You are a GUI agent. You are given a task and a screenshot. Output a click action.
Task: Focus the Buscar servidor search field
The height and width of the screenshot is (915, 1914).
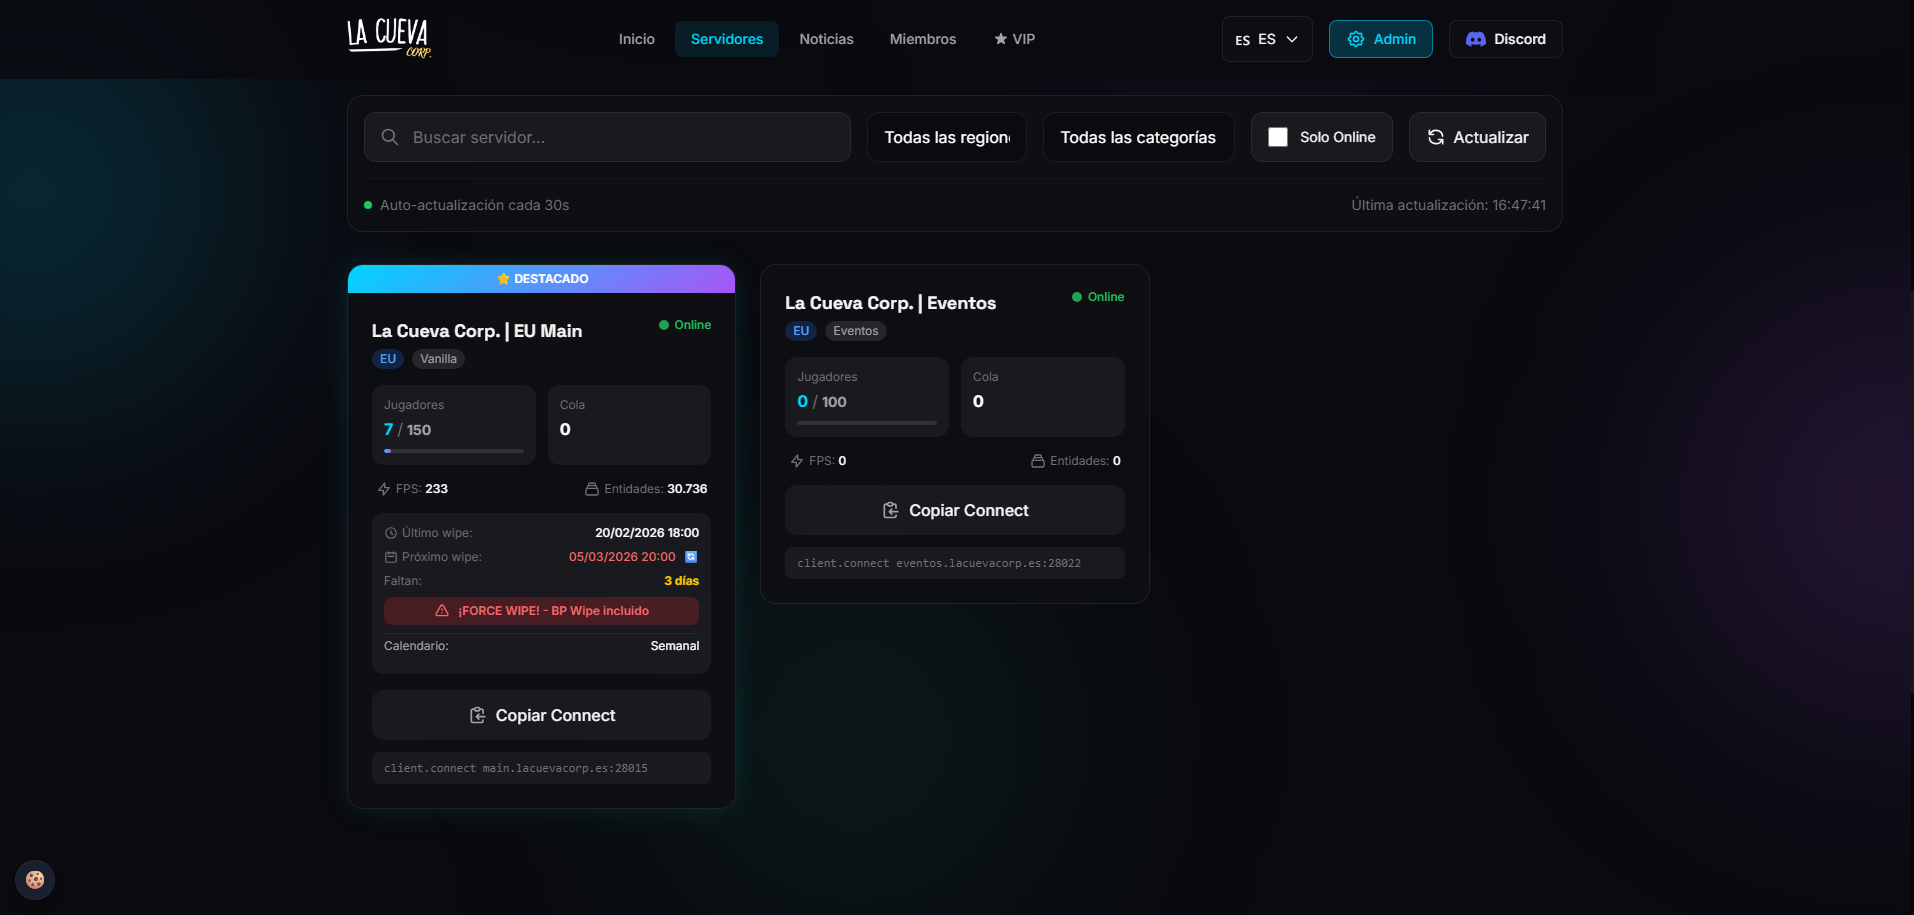[x=607, y=137]
